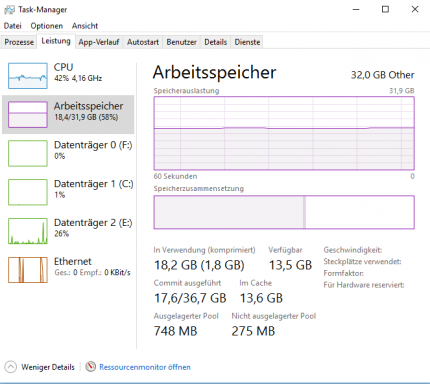This screenshot has height=384, width=430.
Task: Click the 275 MB non-paged pool value
Action: (253, 331)
